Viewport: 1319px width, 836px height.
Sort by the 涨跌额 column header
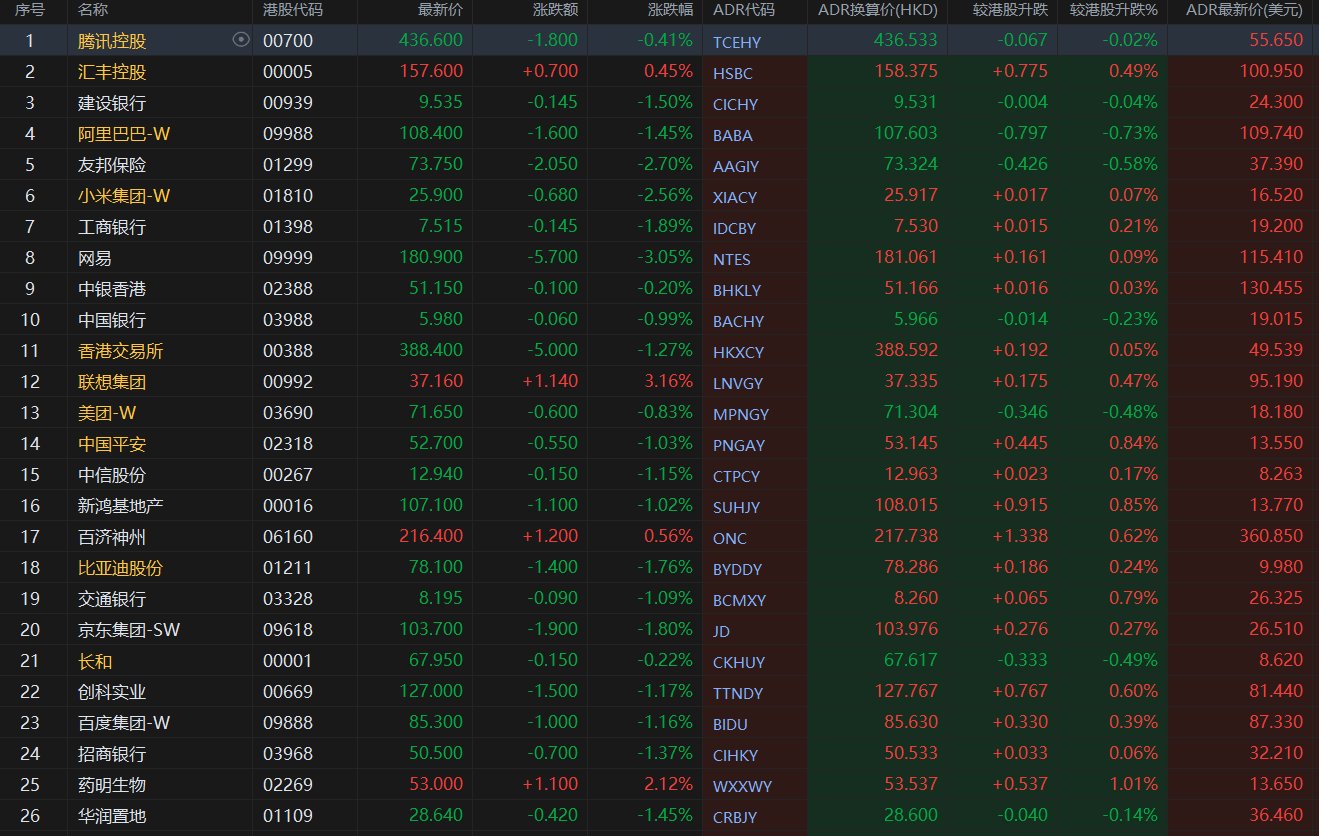click(x=555, y=10)
